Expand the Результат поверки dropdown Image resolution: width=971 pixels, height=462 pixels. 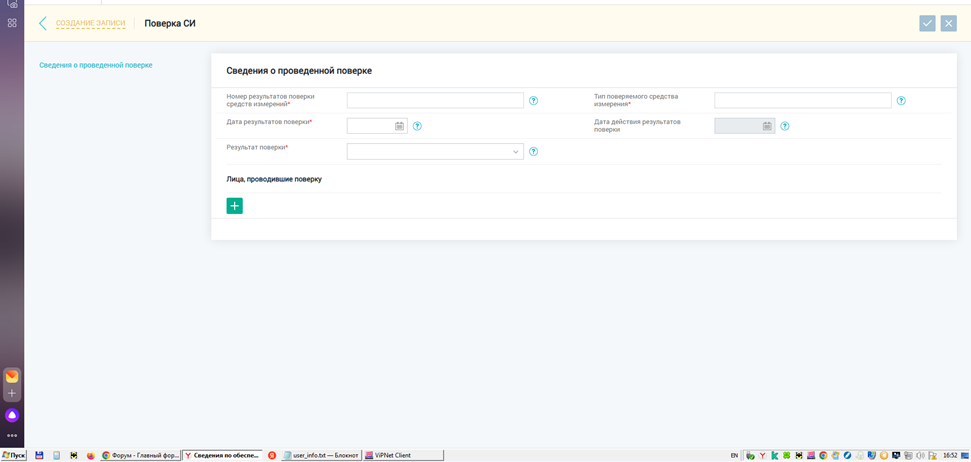tap(516, 152)
